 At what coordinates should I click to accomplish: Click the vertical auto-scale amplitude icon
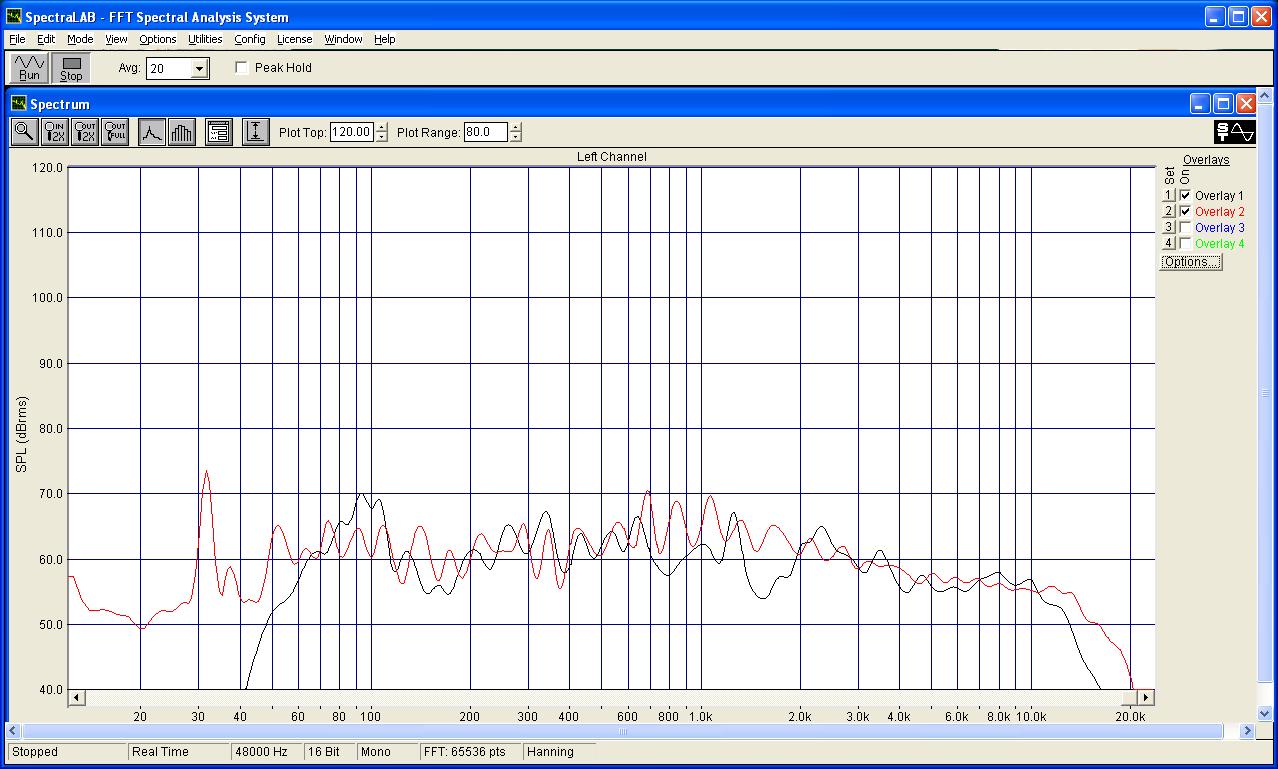tap(256, 132)
